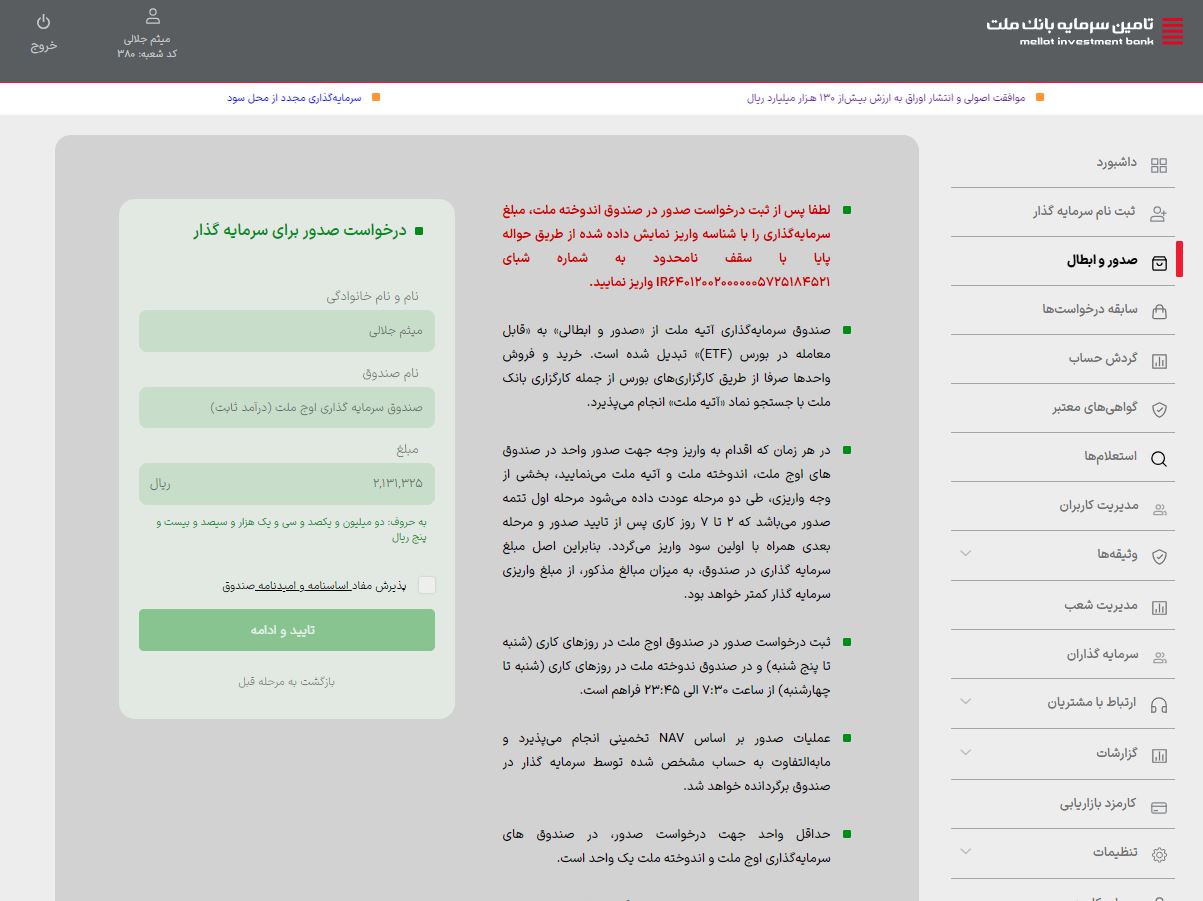Click the user profile icon
The height and width of the screenshot is (901, 1203).
pos(153,16)
